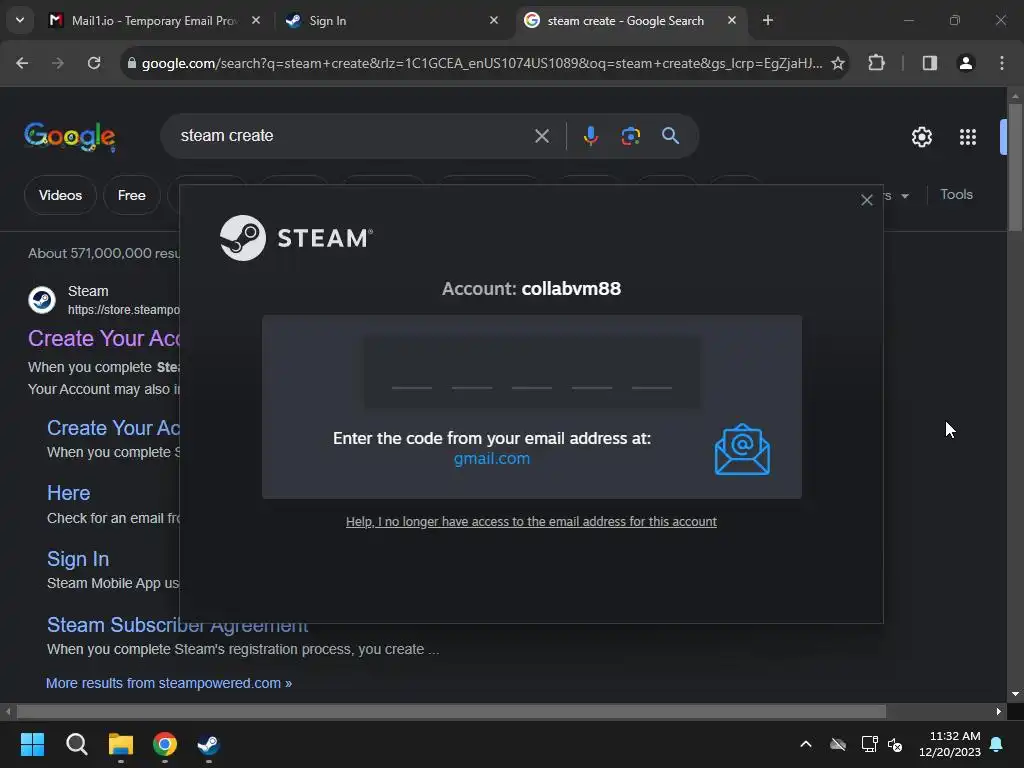Click the Steam logo in the dialog
This screenshot has height=768, width=1024.
(x=296, y=238)
